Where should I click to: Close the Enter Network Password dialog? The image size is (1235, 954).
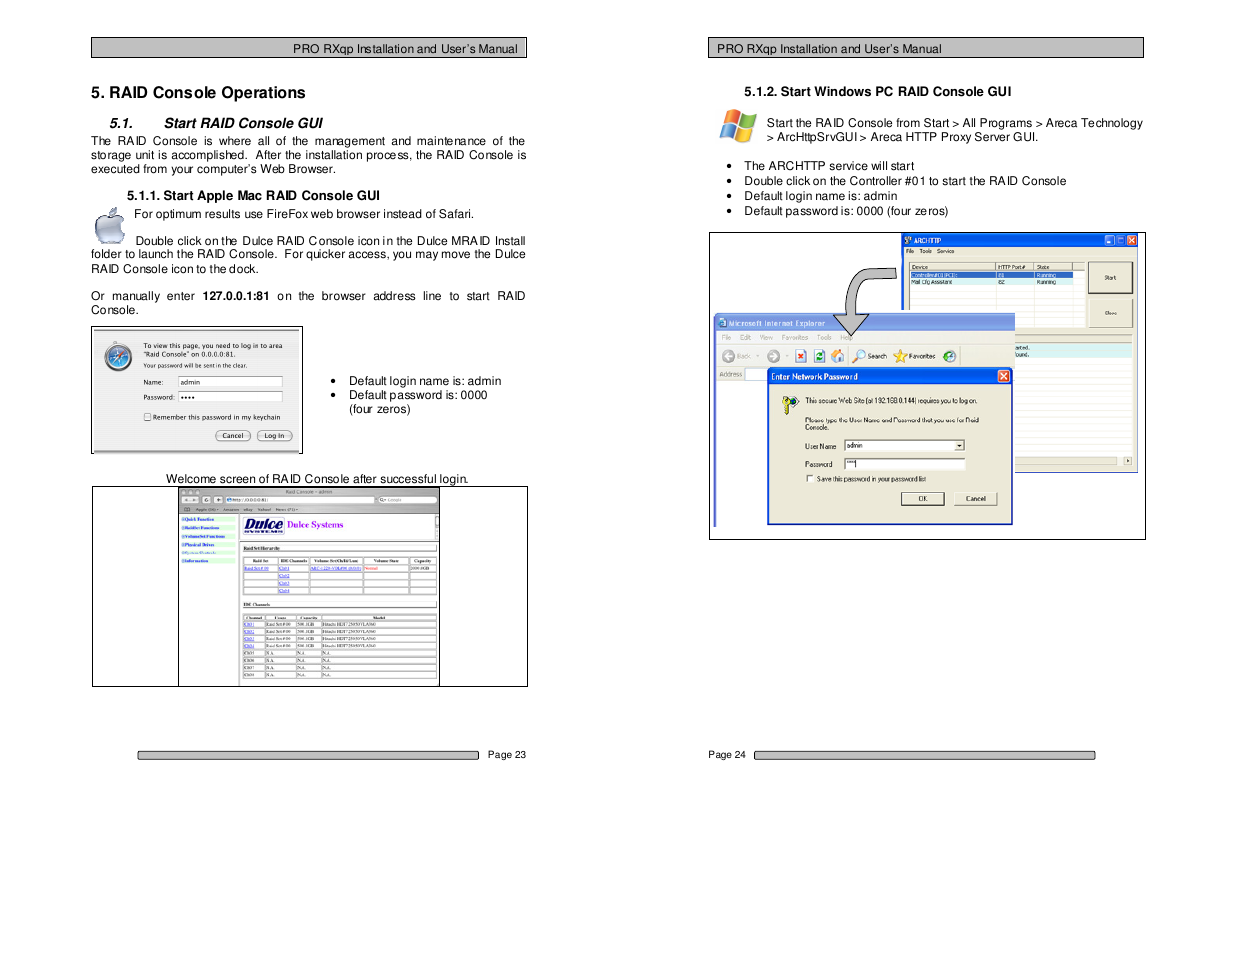(1004, 376)
